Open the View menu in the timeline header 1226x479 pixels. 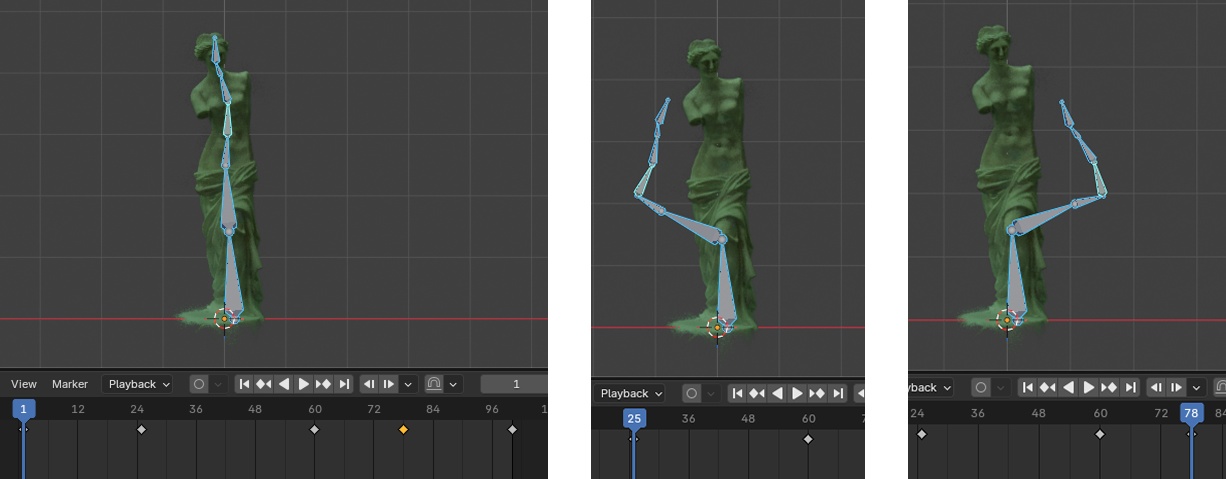click(x=24, y=384)
